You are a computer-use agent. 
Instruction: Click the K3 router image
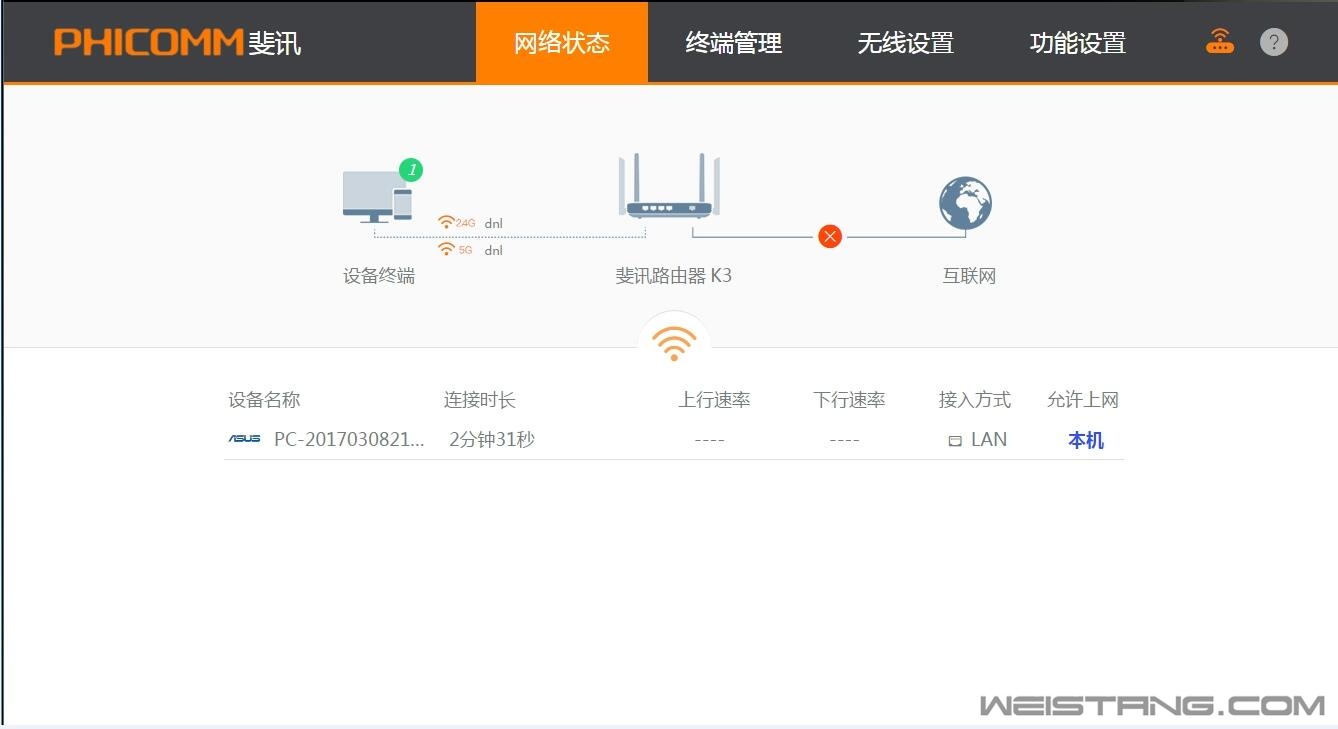(669, 186)
